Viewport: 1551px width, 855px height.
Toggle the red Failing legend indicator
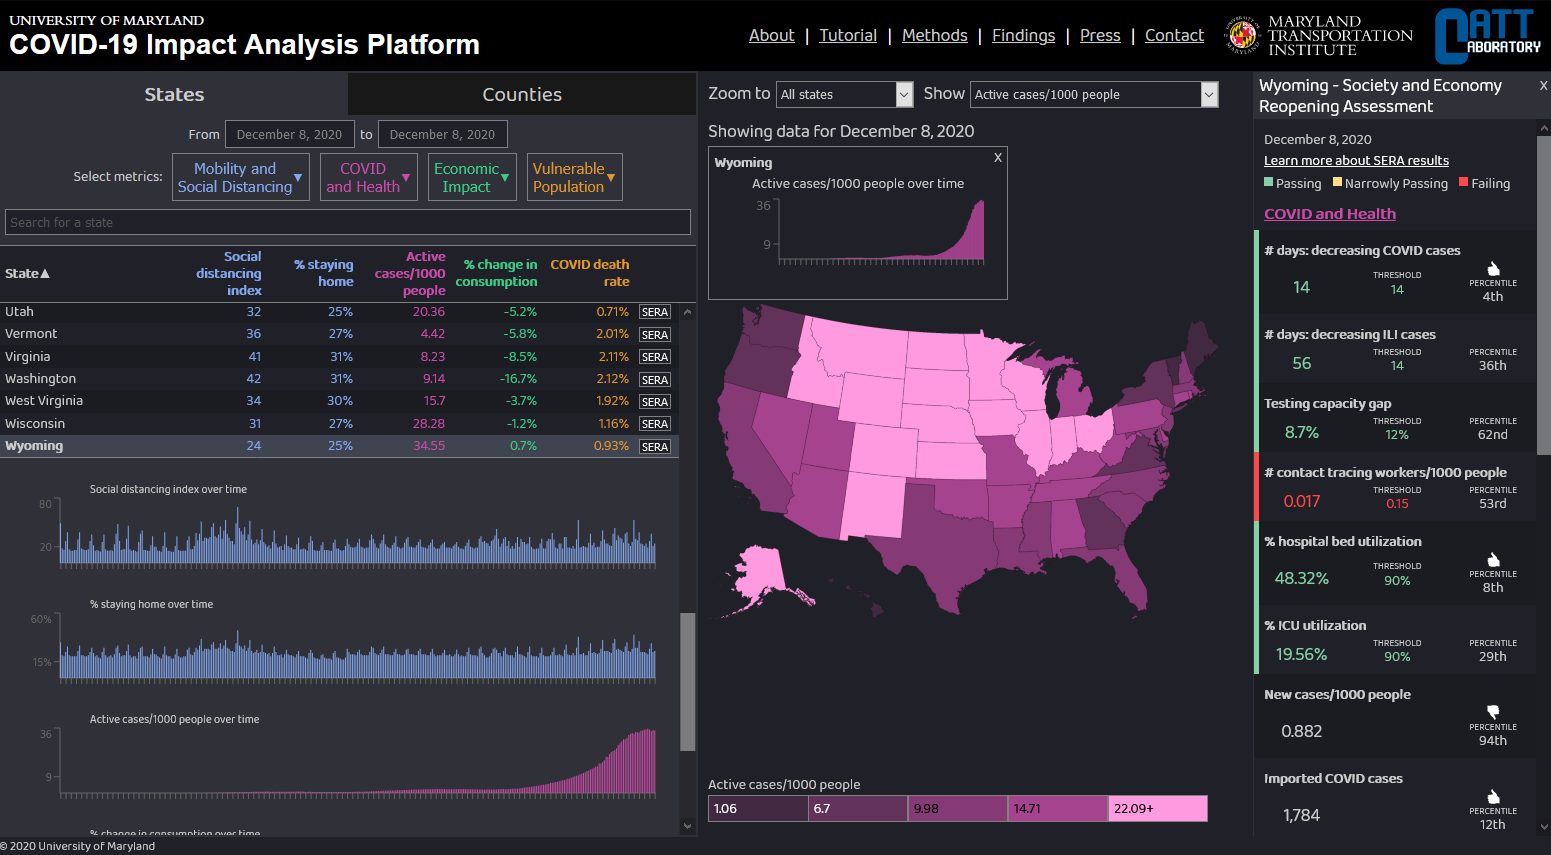point(1462,183)
